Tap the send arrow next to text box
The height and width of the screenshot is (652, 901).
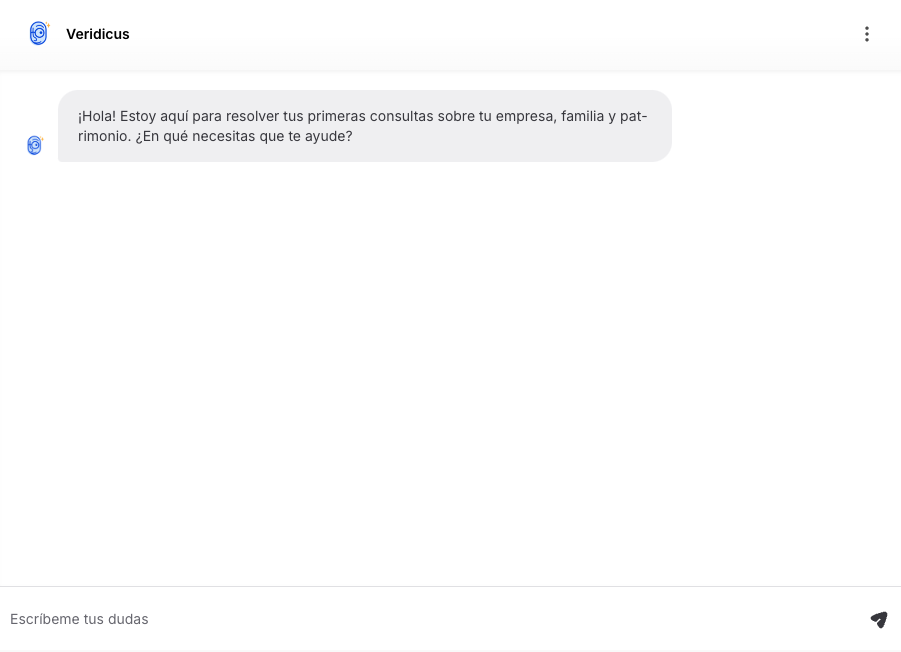(x=879, y=619)
